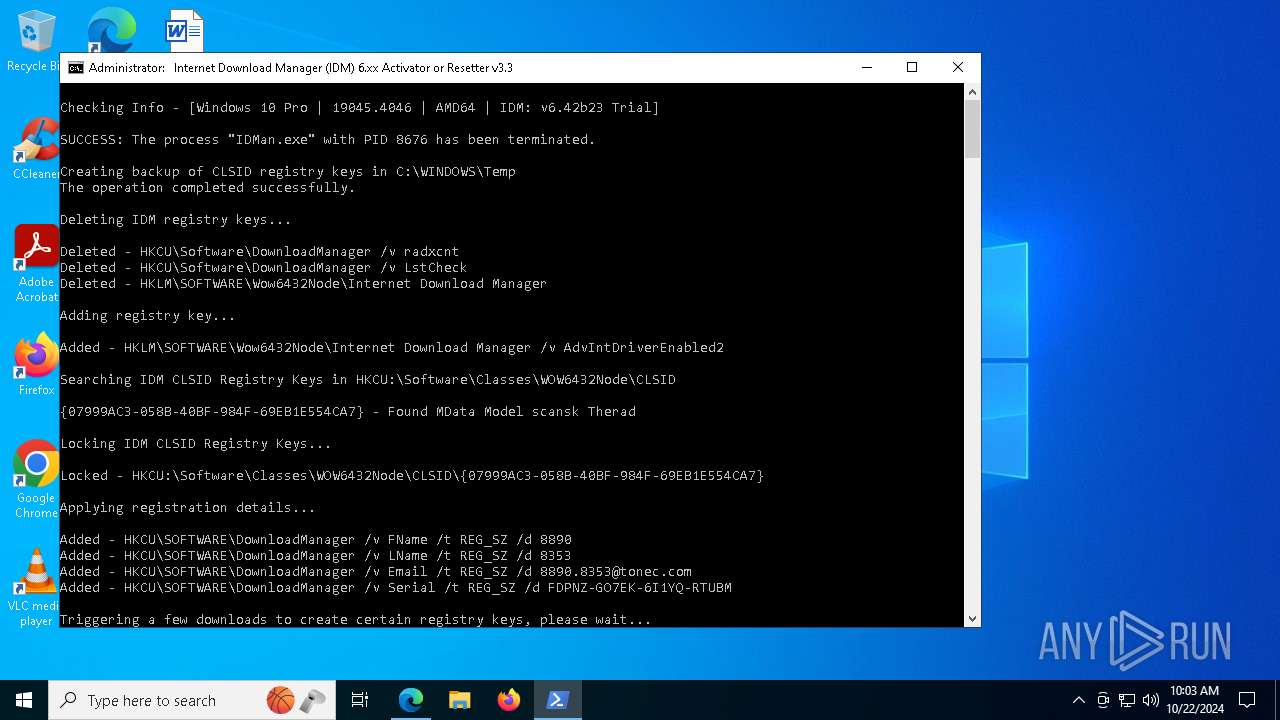The width and height of the screenshot is (1280, 720).
Task: Click 'Creating backup of CLSID registry keys' line
Action: coord(288,172)
